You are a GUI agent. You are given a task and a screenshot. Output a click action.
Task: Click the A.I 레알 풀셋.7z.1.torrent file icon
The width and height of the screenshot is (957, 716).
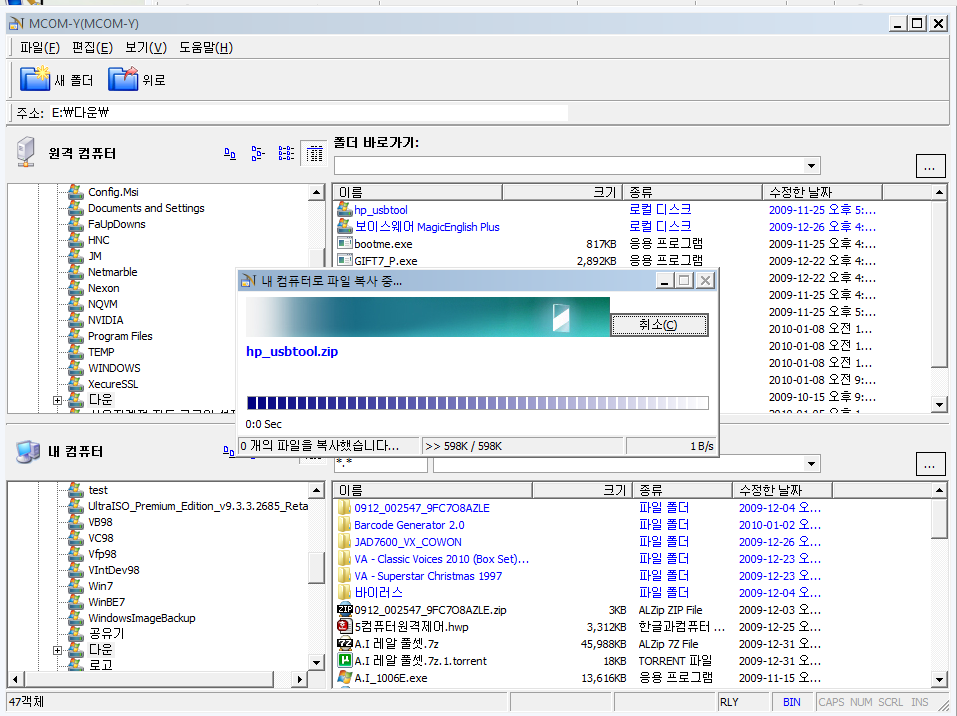[x=345, y=661]
